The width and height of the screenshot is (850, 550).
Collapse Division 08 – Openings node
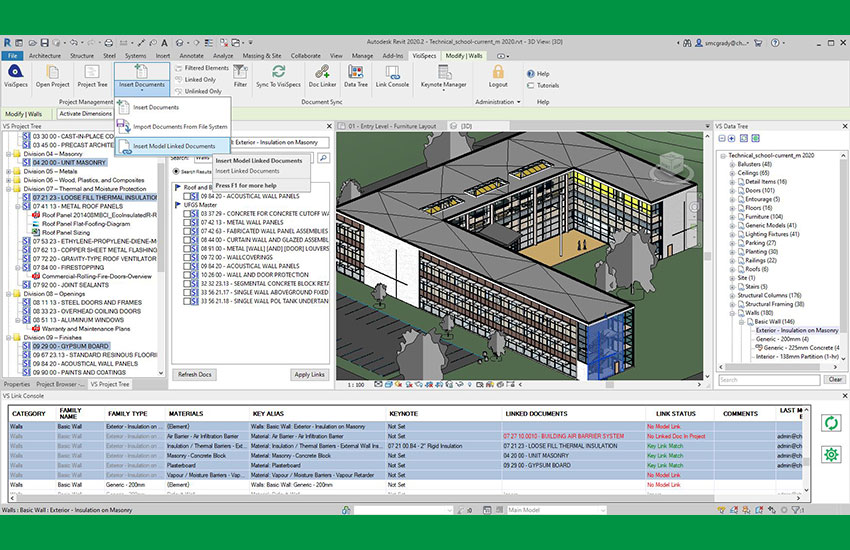pyautogui.click(x=8, y=294)
